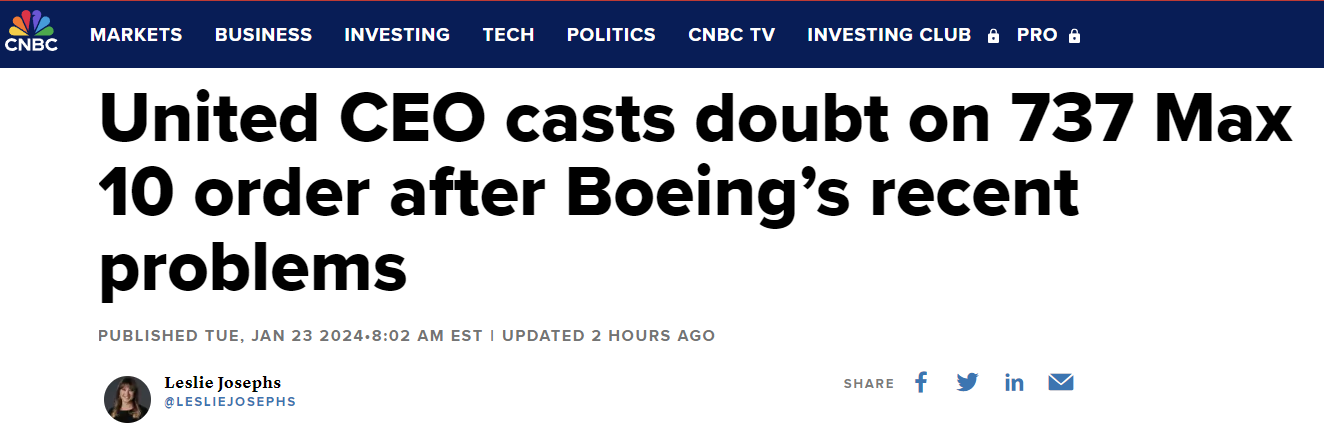Share article on Facebook
The image size is (1324, 444).
click(x=921, y=382)
